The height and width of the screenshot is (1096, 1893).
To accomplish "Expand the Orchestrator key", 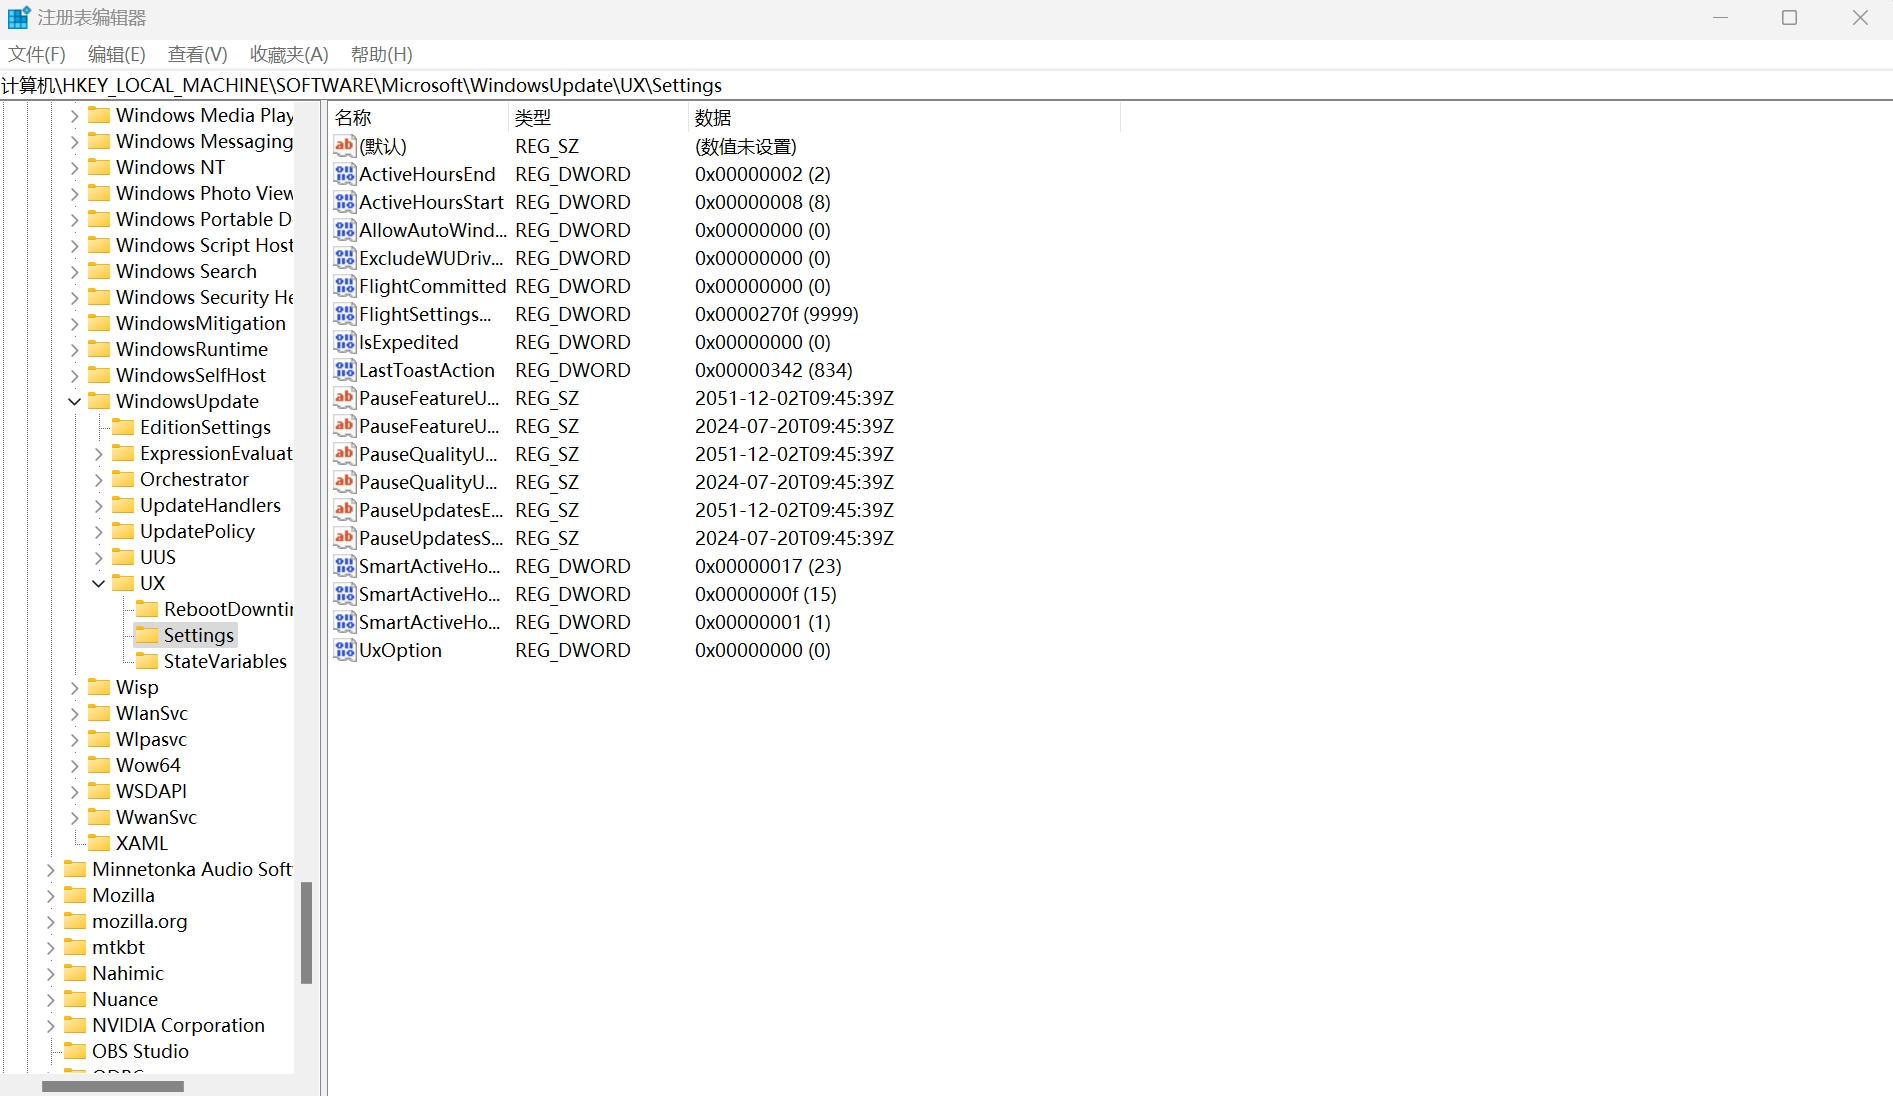I will click(98, 479).
